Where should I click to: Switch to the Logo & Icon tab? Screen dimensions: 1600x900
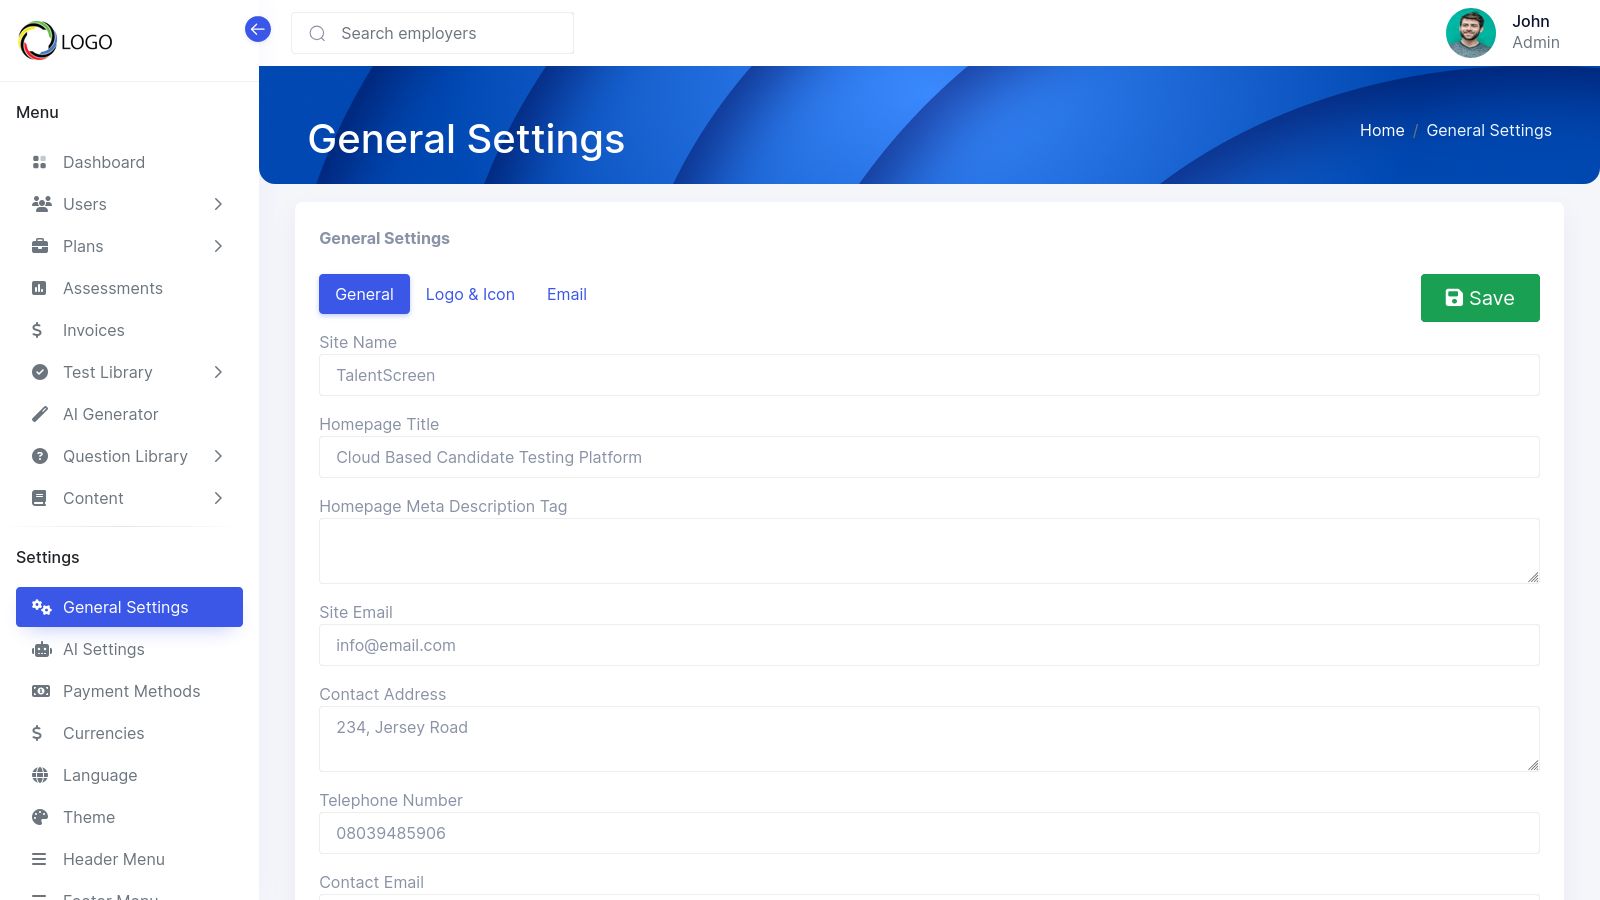(x=470, y=294)
